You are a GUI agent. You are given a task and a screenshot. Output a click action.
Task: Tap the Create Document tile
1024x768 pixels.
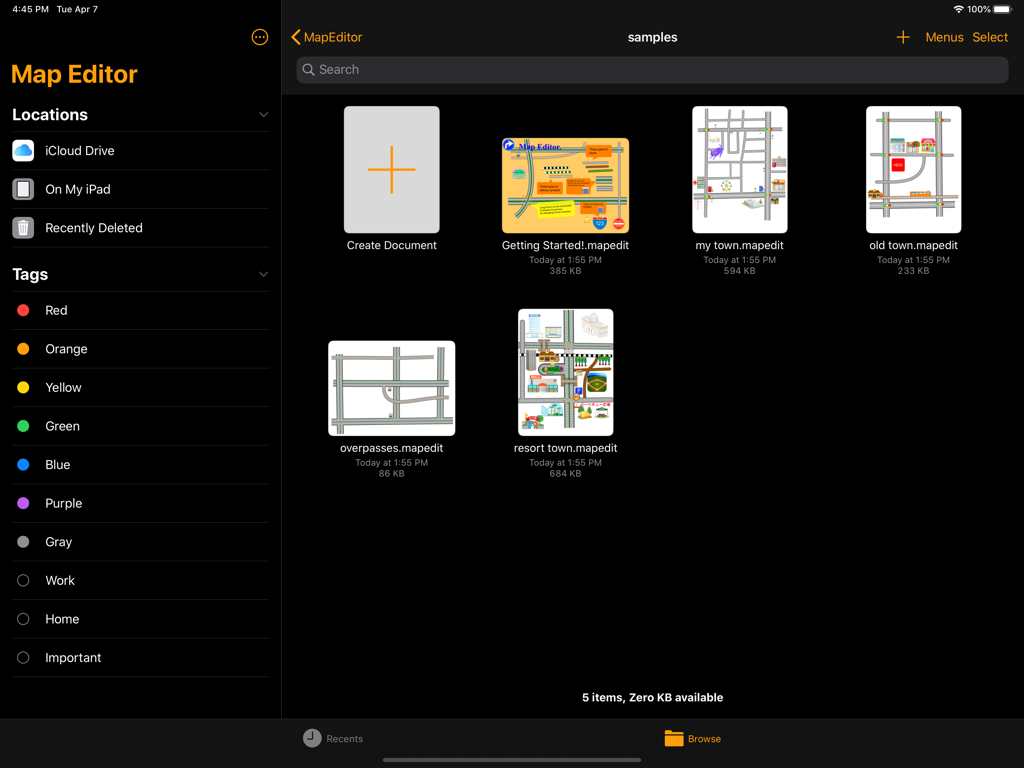point(391,170)
